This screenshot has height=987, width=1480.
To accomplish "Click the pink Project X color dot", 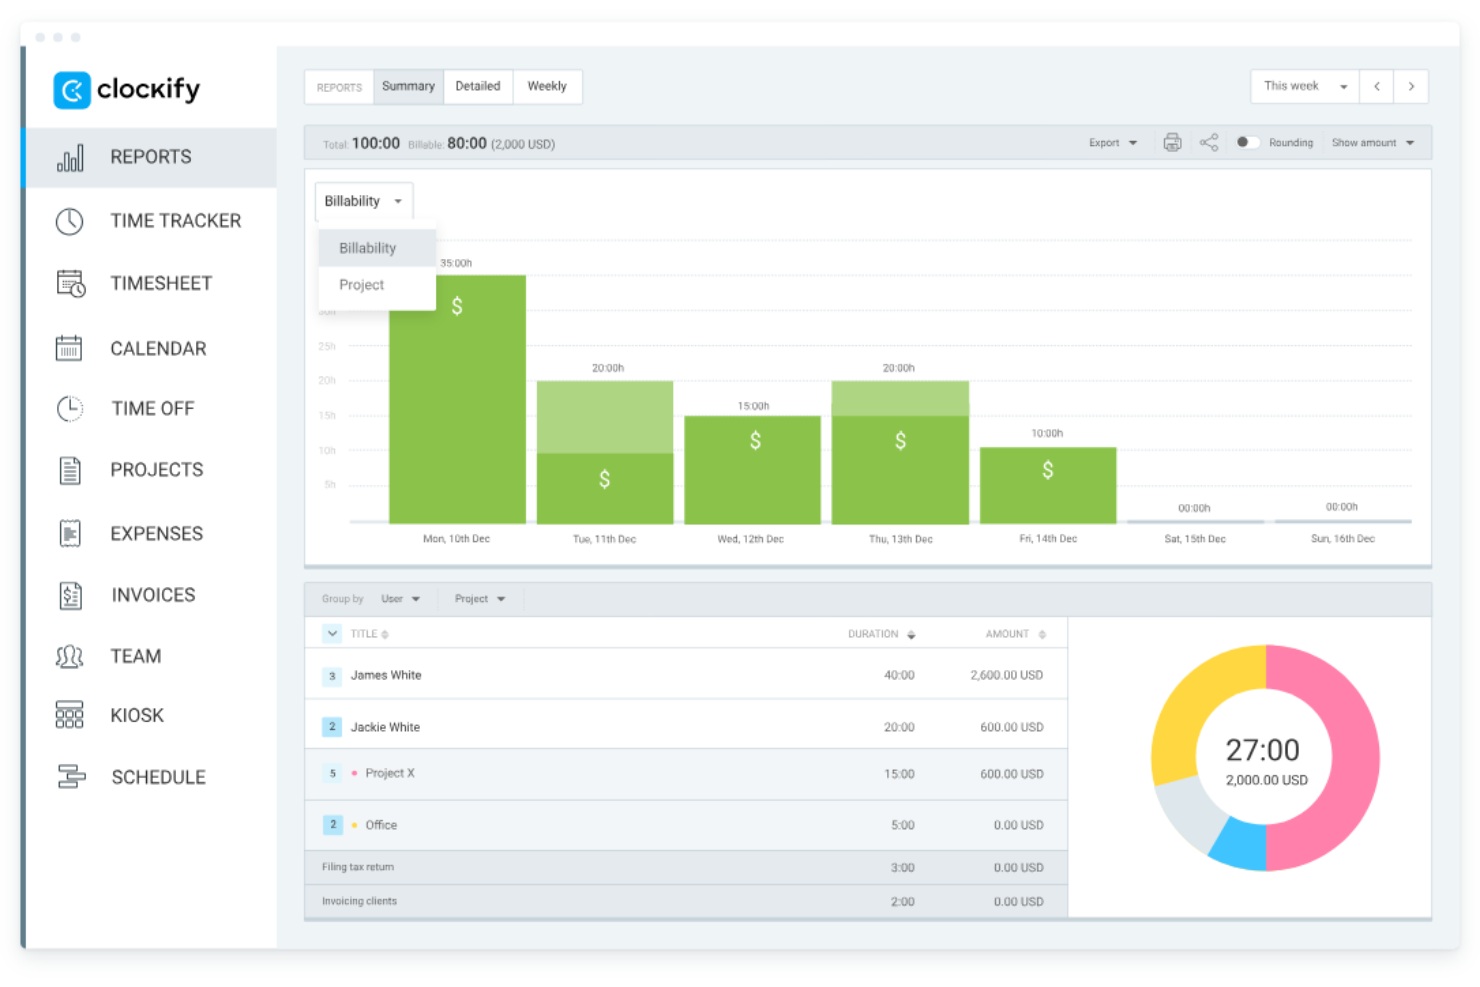I will pyautogui.click(x=355, y=772).
